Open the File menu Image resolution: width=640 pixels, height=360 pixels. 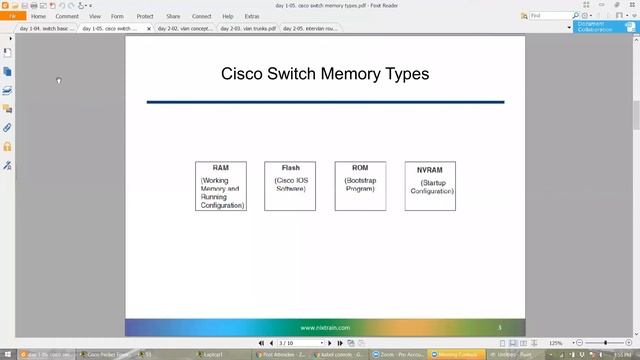pyautogui.click(x=13, y=16)
